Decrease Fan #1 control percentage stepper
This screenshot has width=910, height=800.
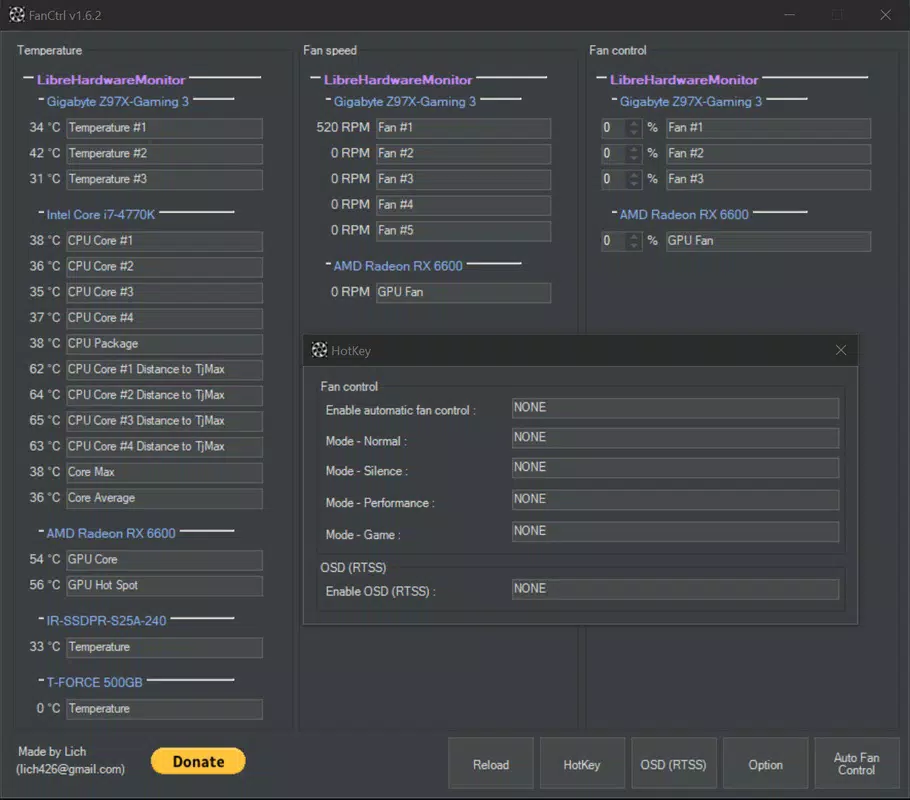click(634, 132)
